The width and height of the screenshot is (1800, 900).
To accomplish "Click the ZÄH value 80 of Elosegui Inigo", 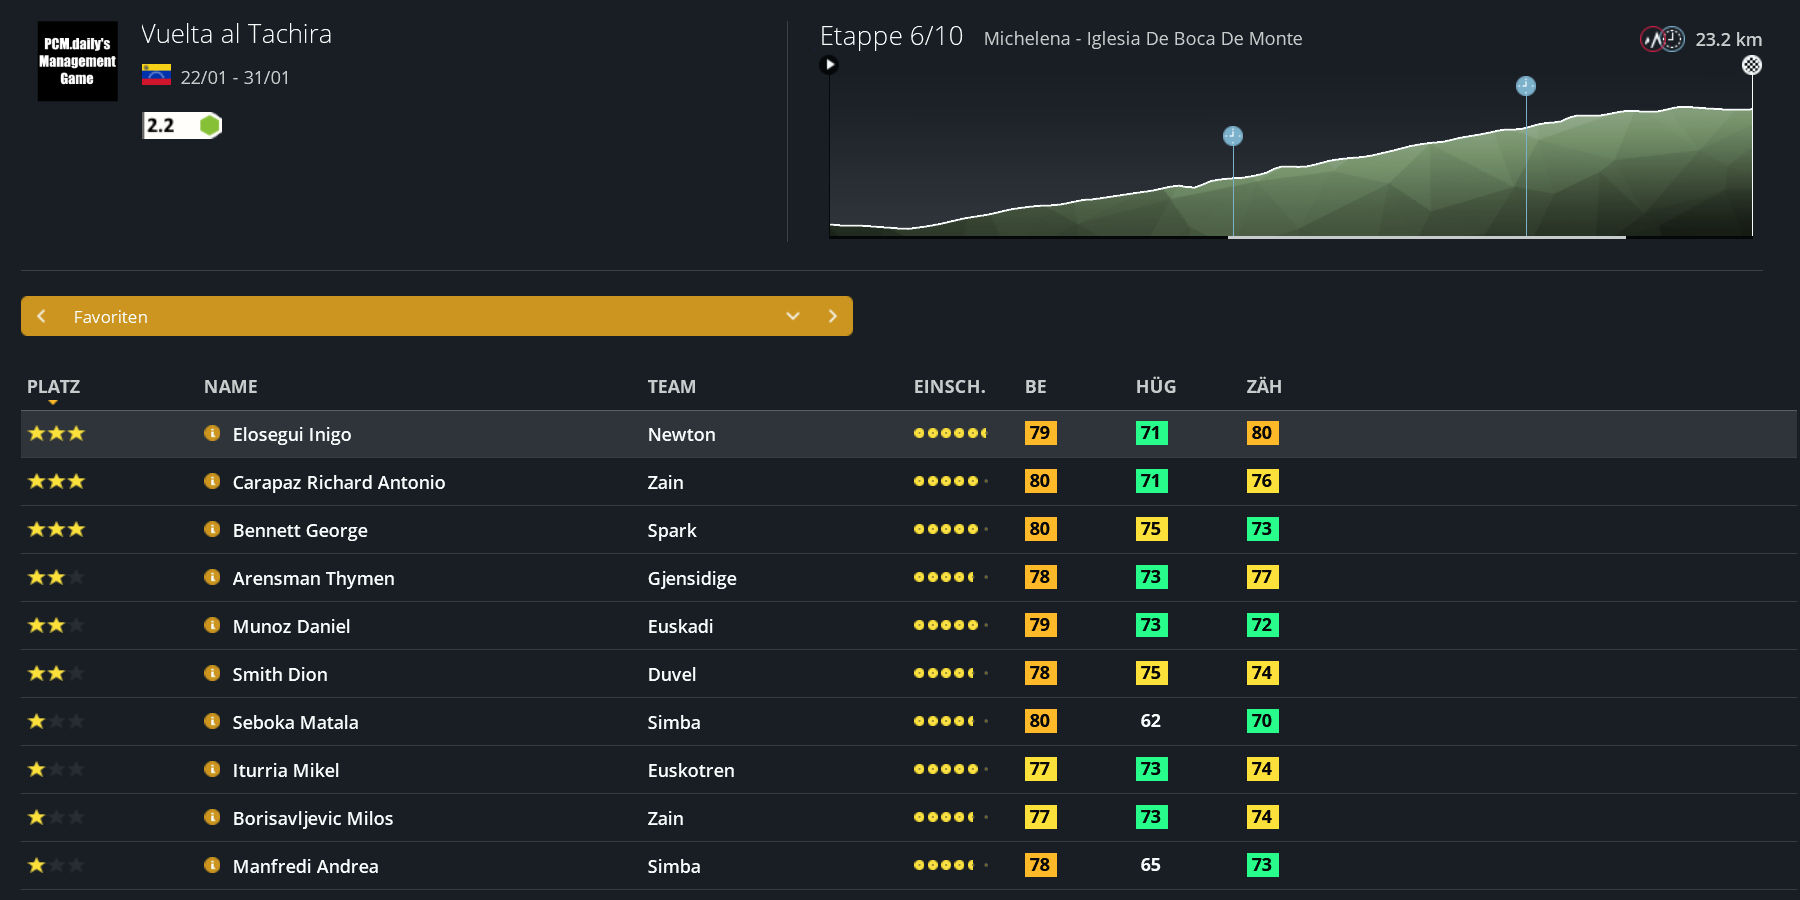I will click(1262, 433).
